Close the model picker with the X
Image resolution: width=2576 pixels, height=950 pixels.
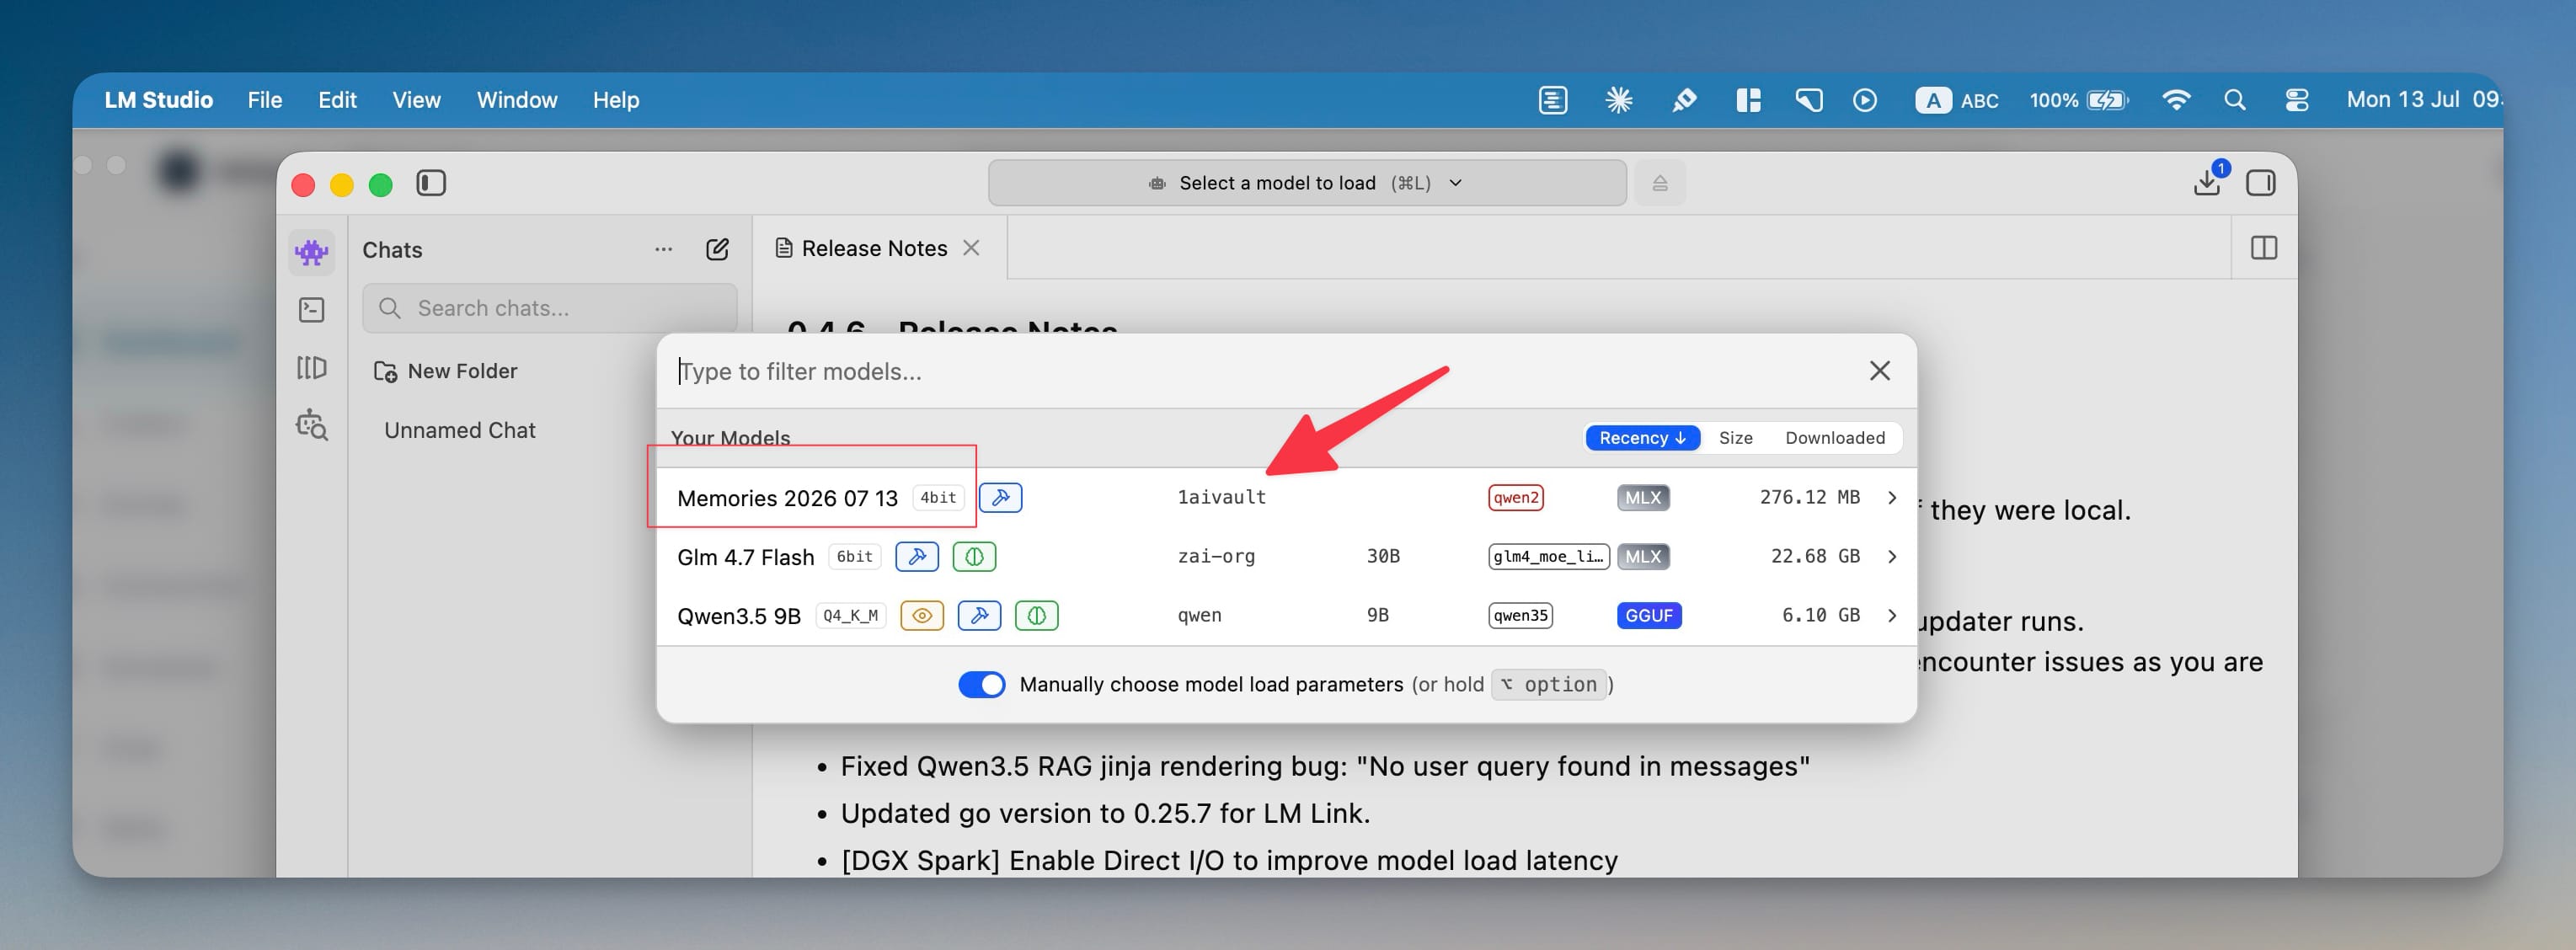pyautogui.click(x=1880, y=371)
